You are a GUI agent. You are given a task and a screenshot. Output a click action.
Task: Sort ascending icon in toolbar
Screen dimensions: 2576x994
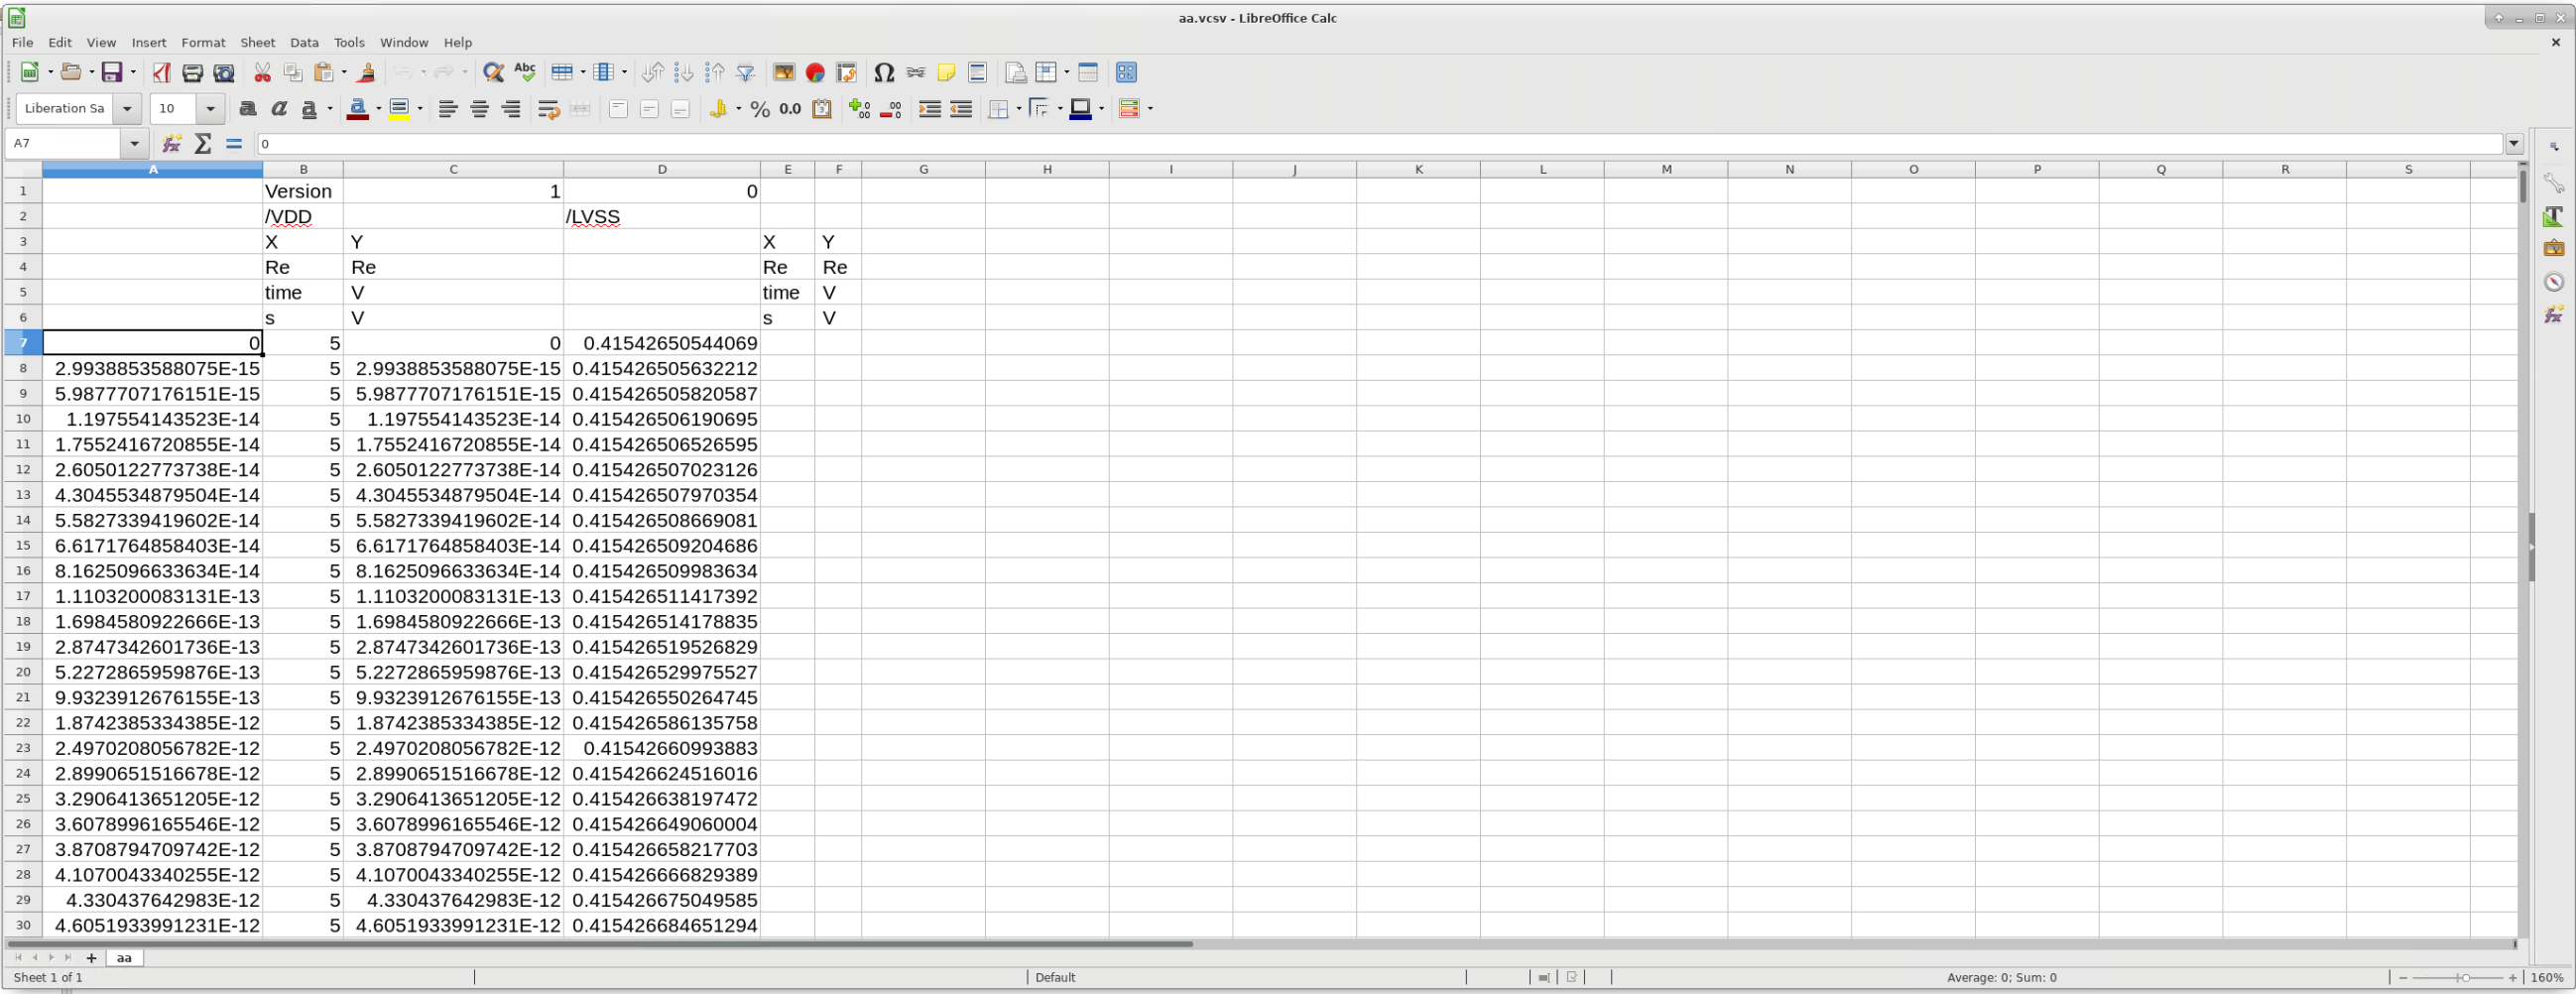click(684, 72)
